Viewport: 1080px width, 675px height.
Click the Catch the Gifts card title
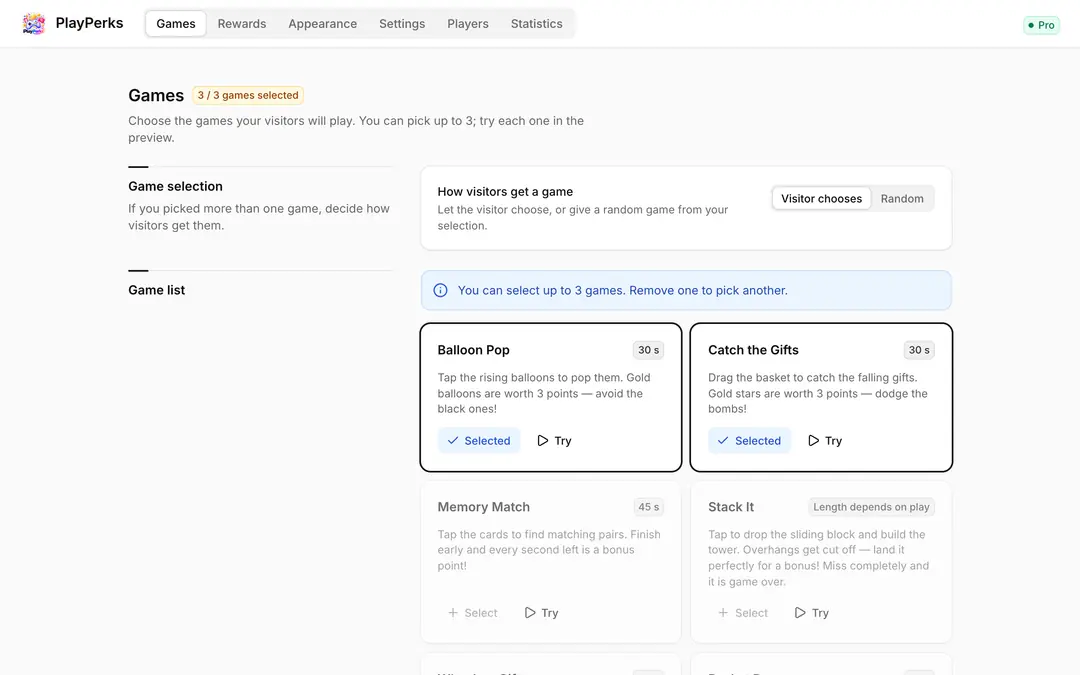tap(753, 350)
